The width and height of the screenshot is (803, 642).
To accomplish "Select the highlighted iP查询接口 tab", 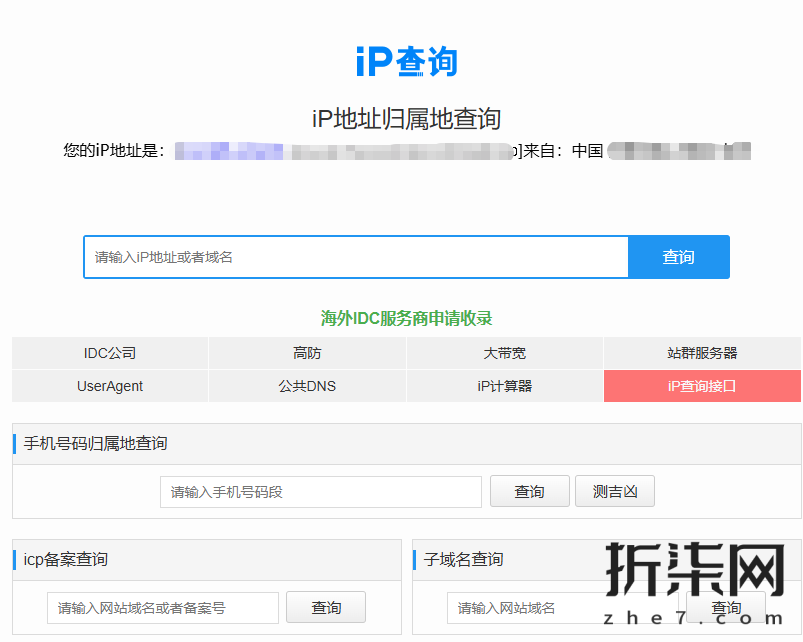I will coord(702,386).
